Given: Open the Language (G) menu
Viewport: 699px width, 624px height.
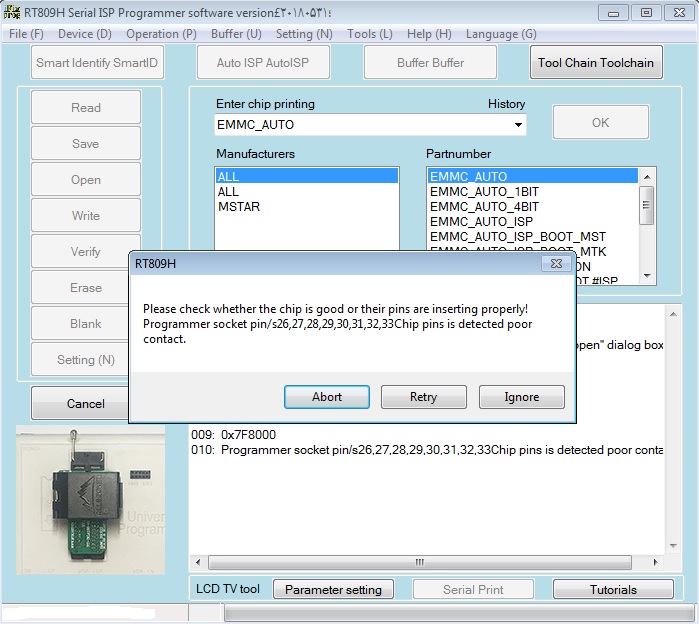Looking at the screenshot, I should [501, 34].
